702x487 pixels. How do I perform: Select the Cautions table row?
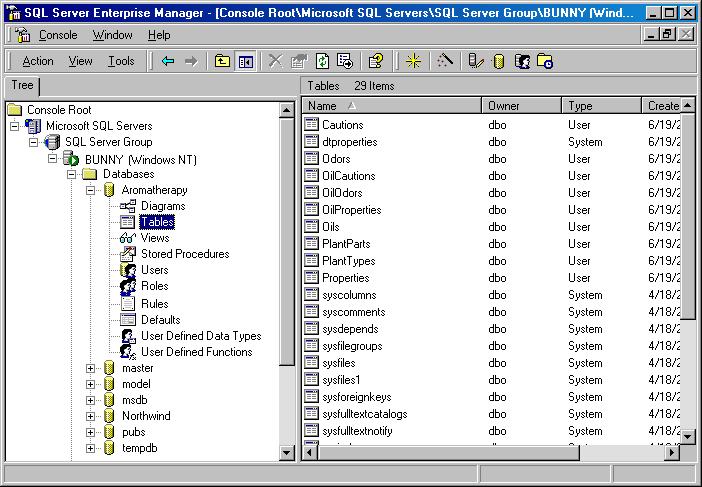[x=492, y=125]
